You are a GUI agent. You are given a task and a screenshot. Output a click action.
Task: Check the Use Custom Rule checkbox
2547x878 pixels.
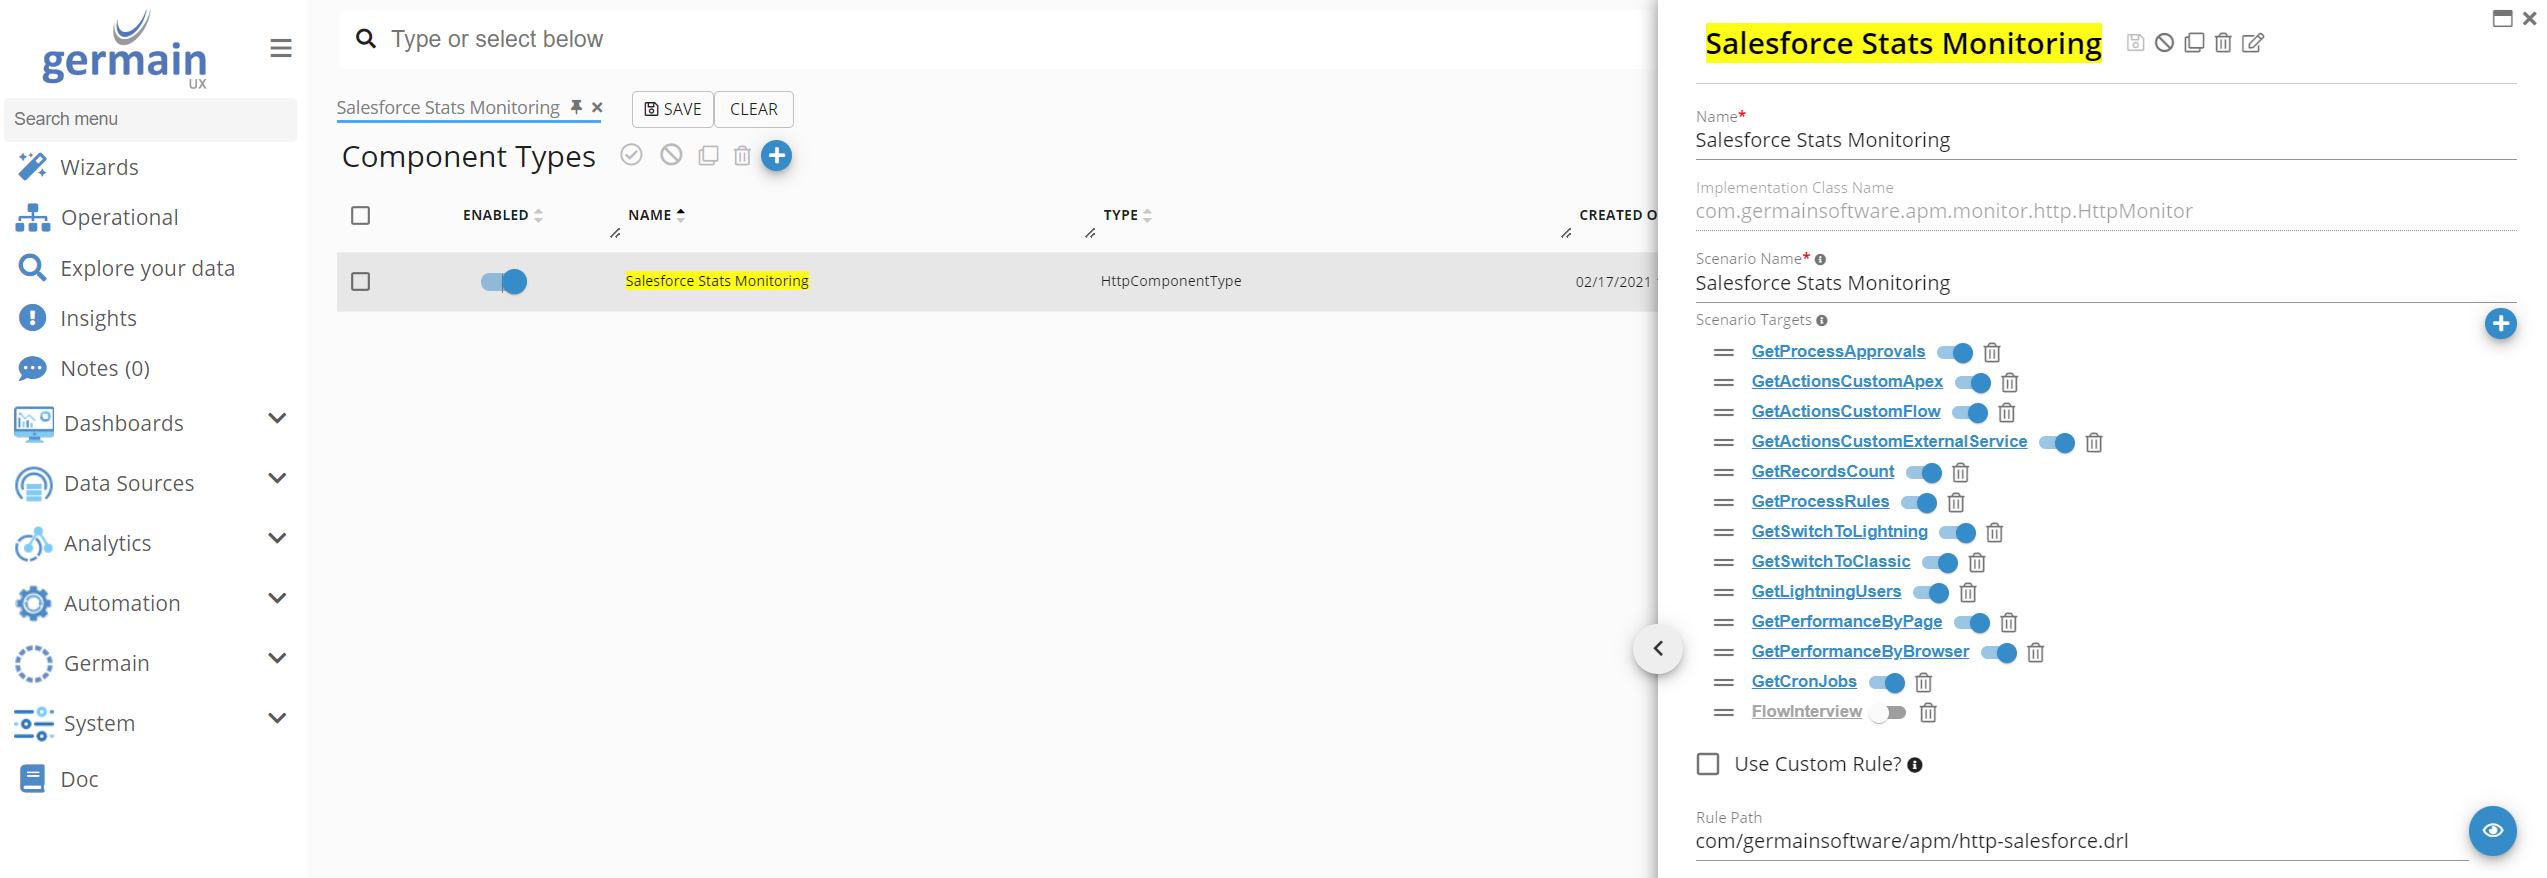[x=1708, y=764]
